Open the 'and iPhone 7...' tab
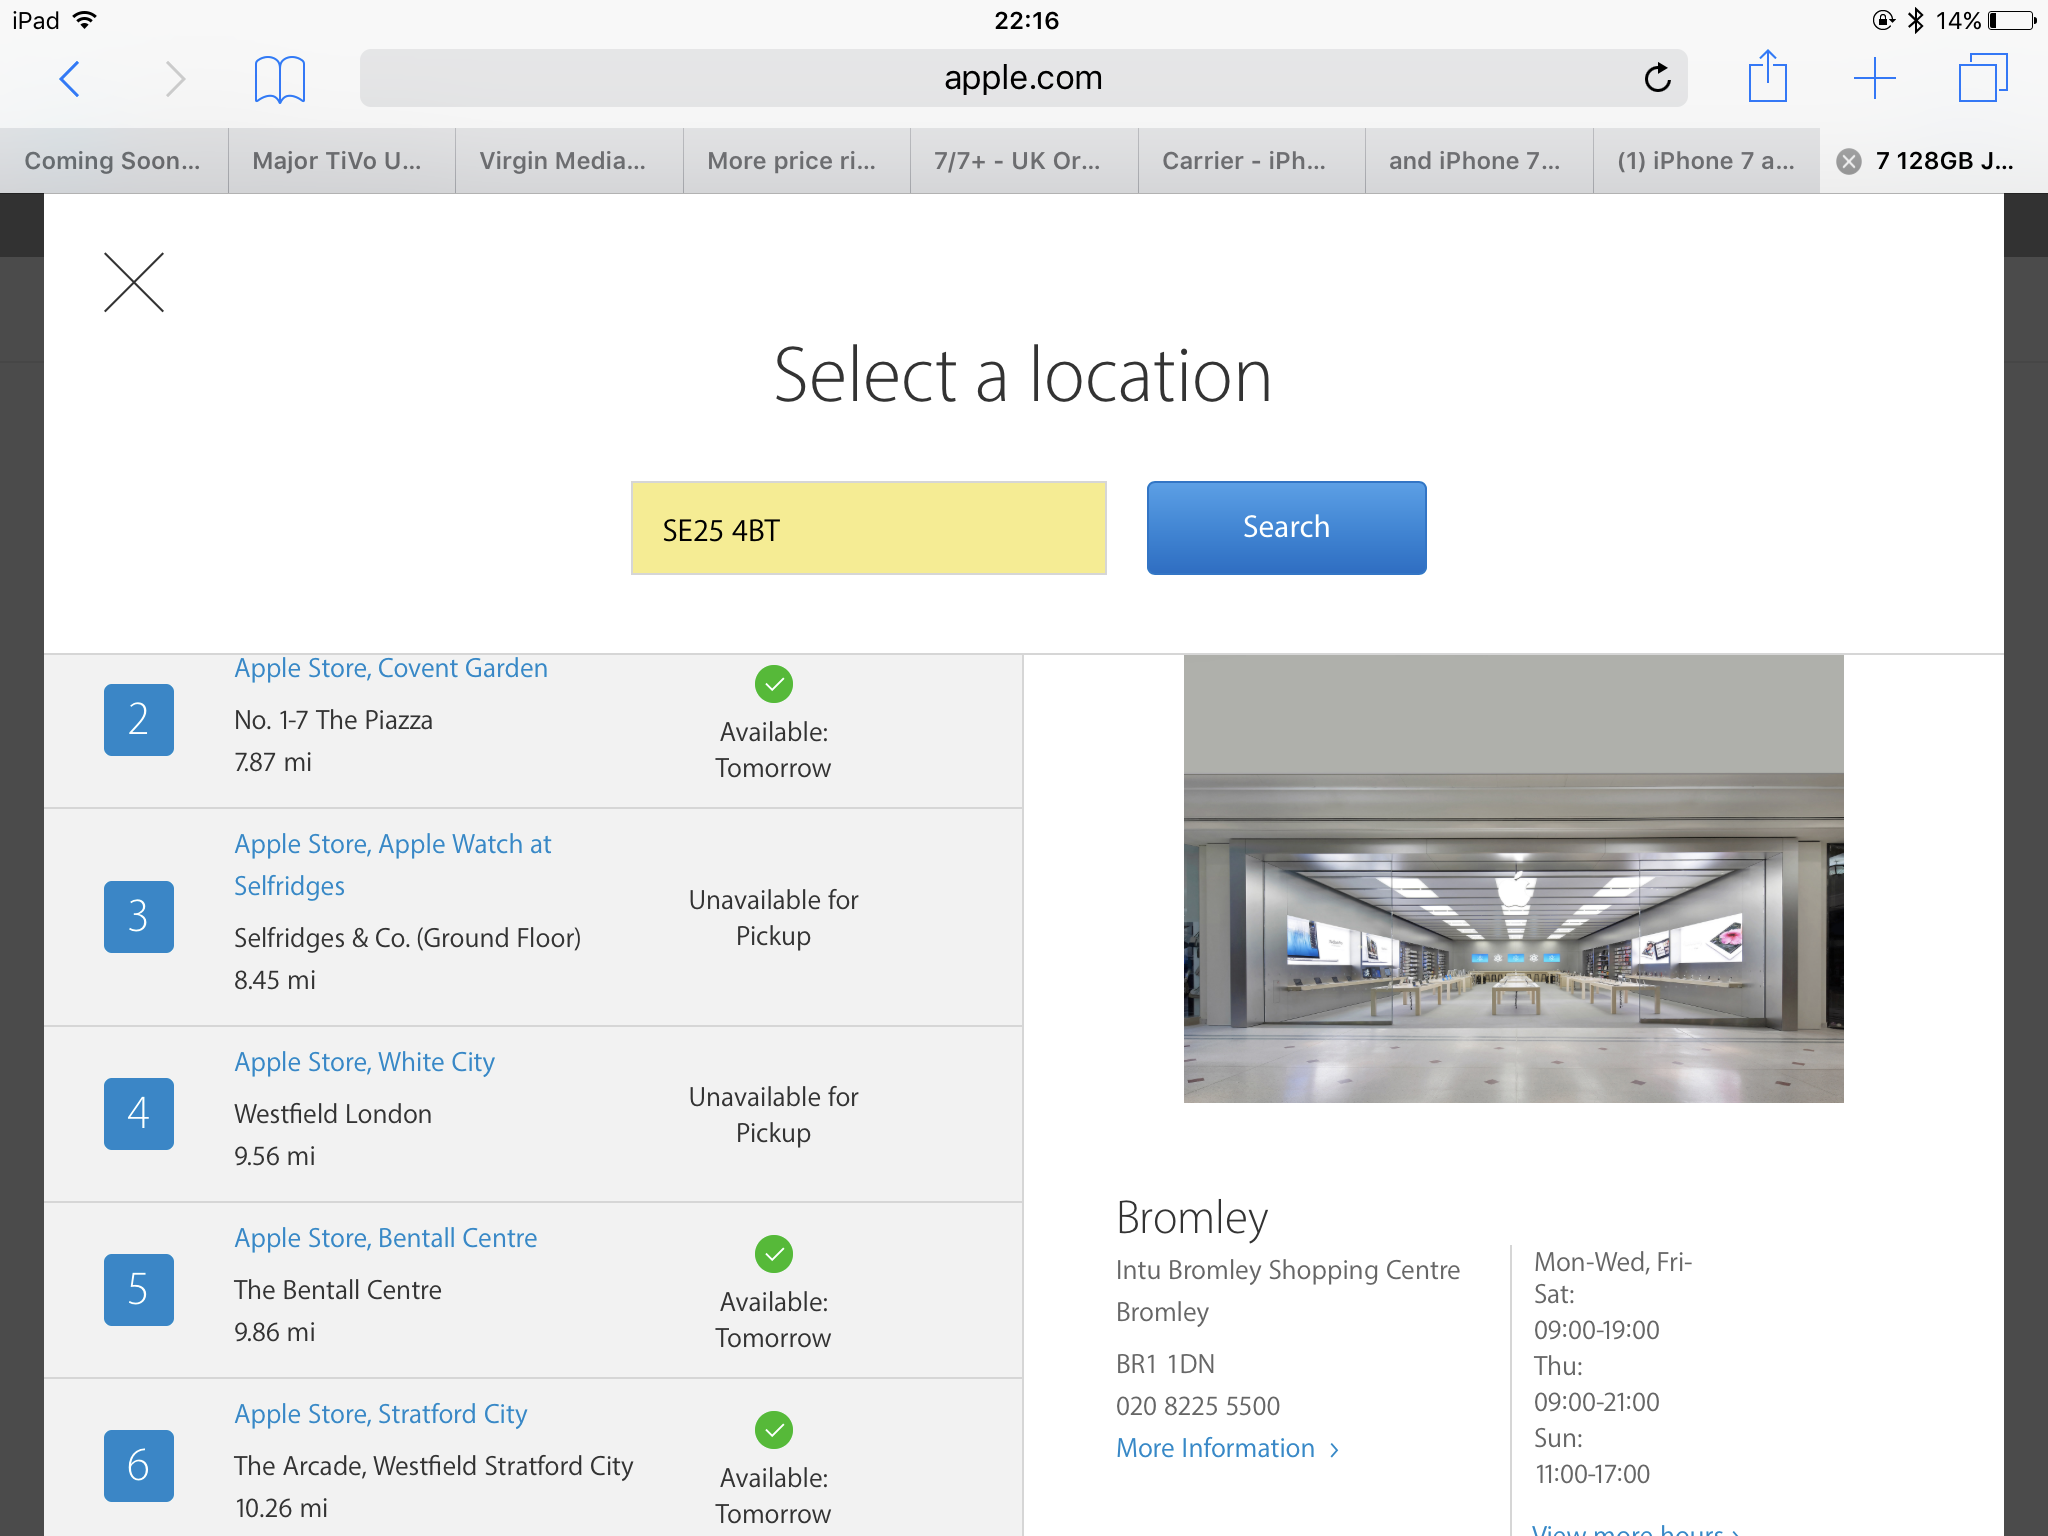This screenshot has width=2048, height=1536. click(x=1479, y=161)
